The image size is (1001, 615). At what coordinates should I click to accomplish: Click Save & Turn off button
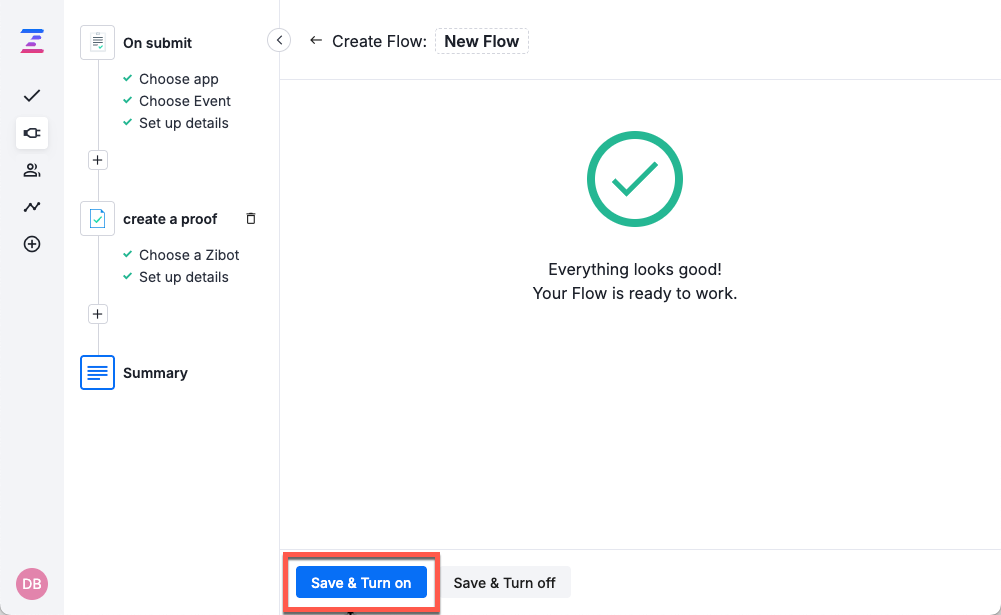point(504,582)
